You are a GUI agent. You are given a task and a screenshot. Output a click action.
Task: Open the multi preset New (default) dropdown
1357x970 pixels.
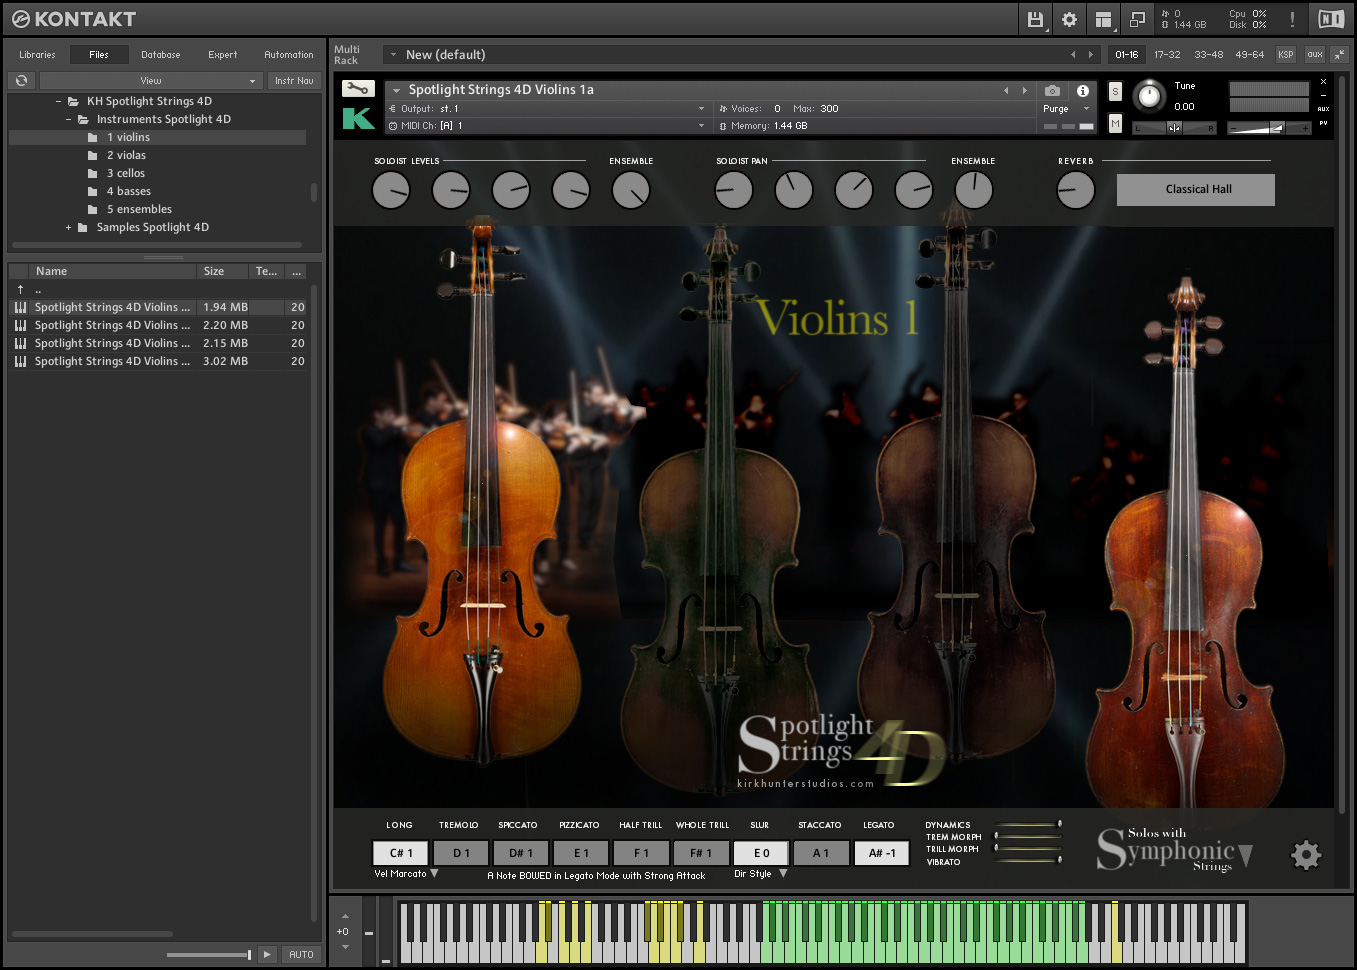click(x=394, y=55)
